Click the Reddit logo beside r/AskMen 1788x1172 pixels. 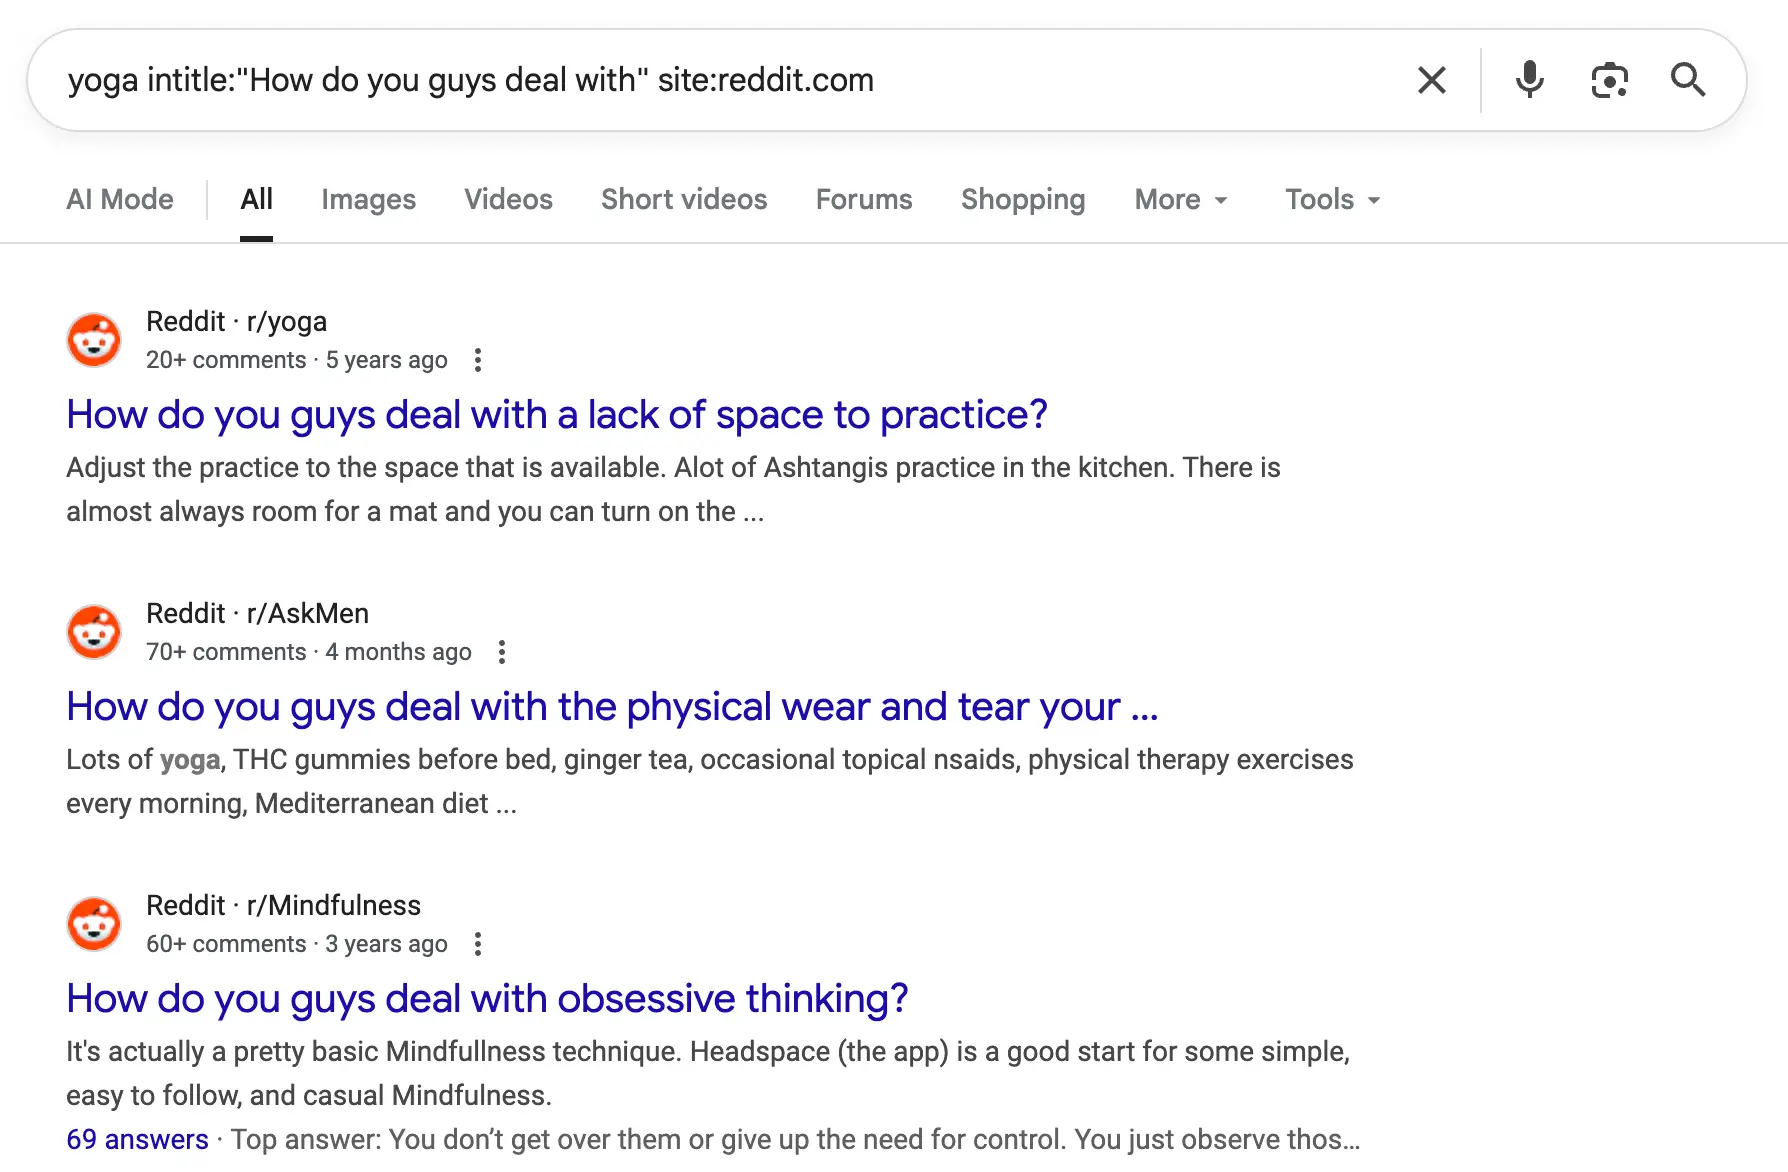tap(94, 632)
